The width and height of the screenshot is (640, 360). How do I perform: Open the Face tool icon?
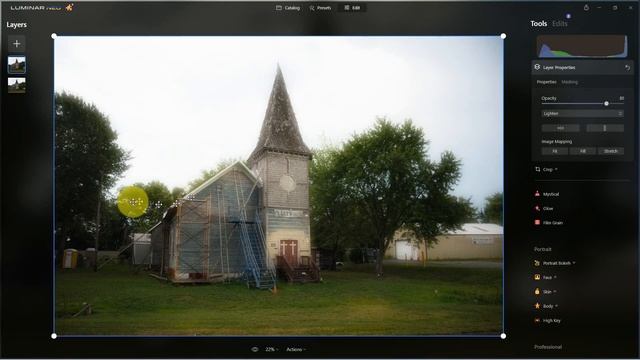click(537, 277)
